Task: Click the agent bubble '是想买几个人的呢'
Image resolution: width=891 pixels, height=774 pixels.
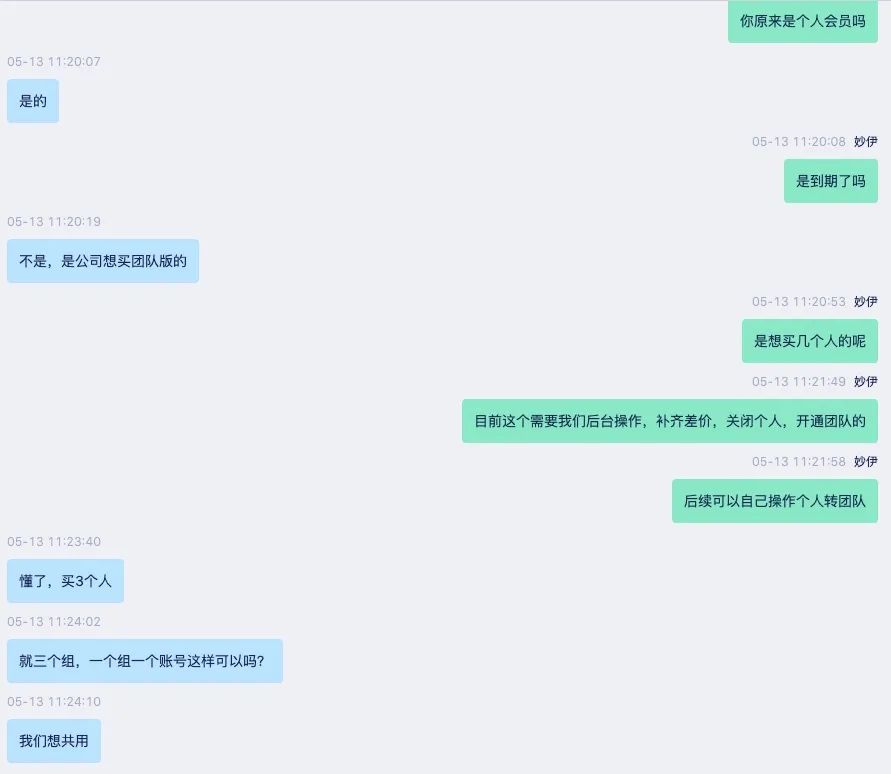Action: click(x=810, y=341)
